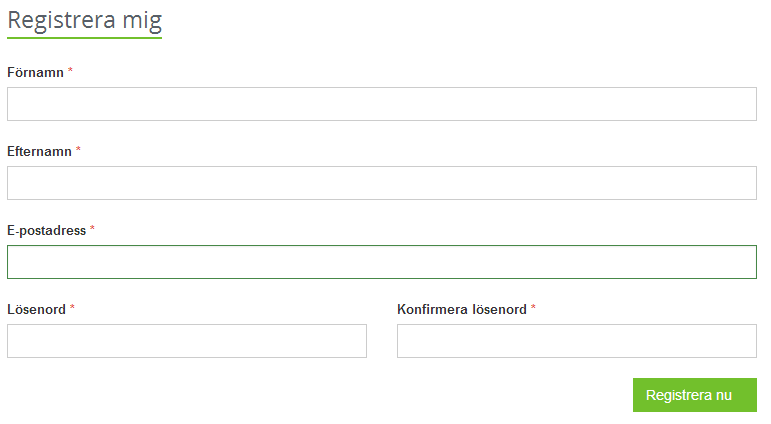Viewport: 771px width, 424px height.
Task: Click the asterisk after Konfirmera lösenord
Action: [x=533, y=309]
